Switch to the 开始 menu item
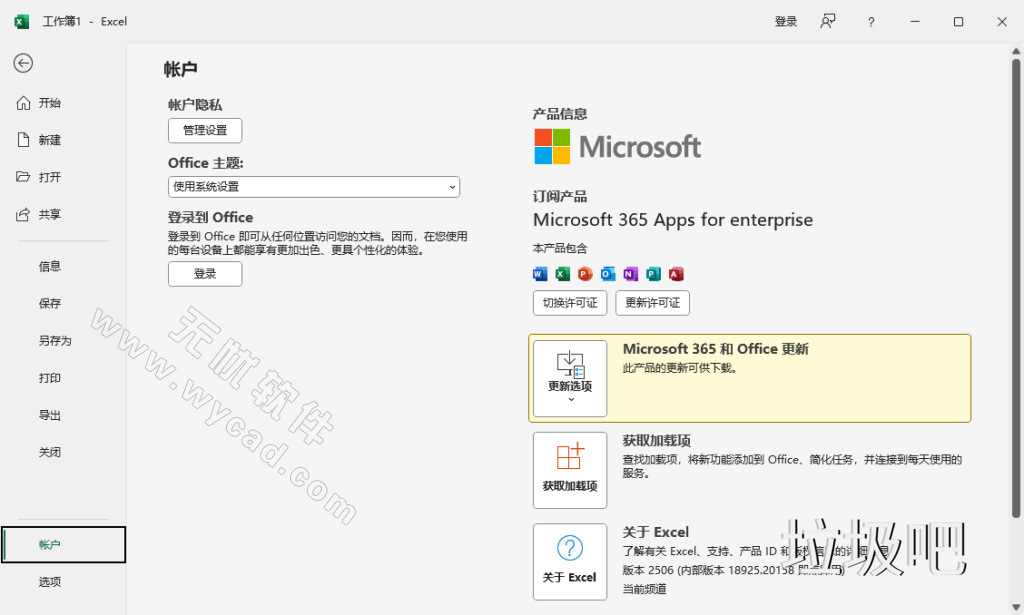This screenshot has width=1024, height=615. tap(48, 102)
